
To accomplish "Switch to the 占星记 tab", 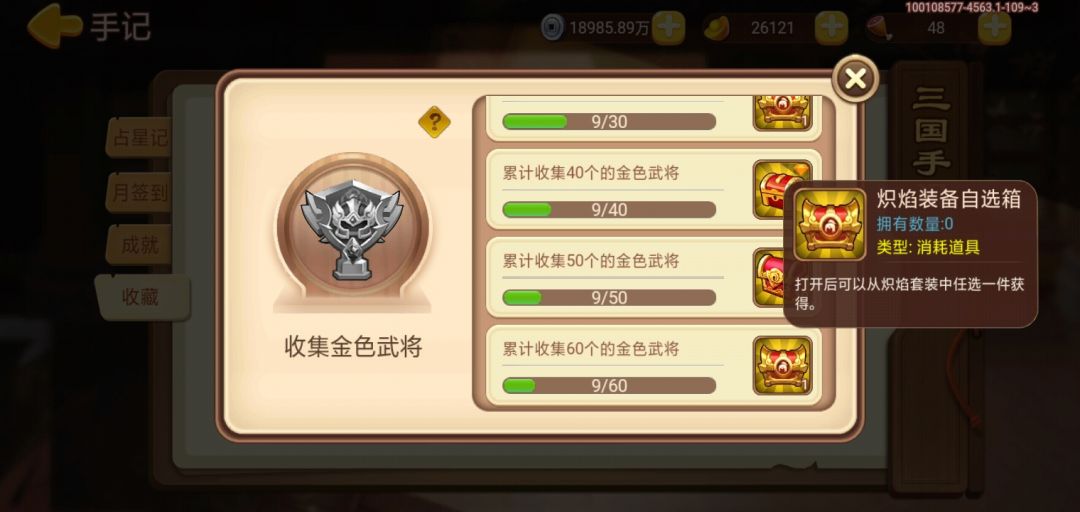I will point(138,138).
